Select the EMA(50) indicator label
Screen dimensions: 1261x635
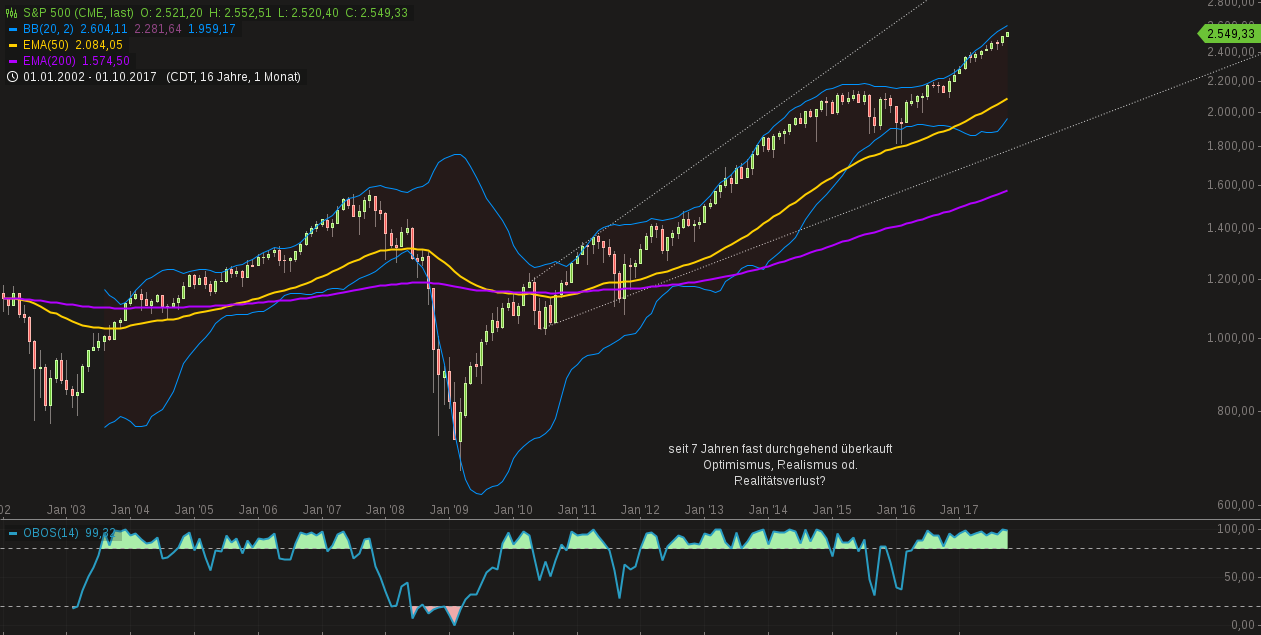click(46, 45)
